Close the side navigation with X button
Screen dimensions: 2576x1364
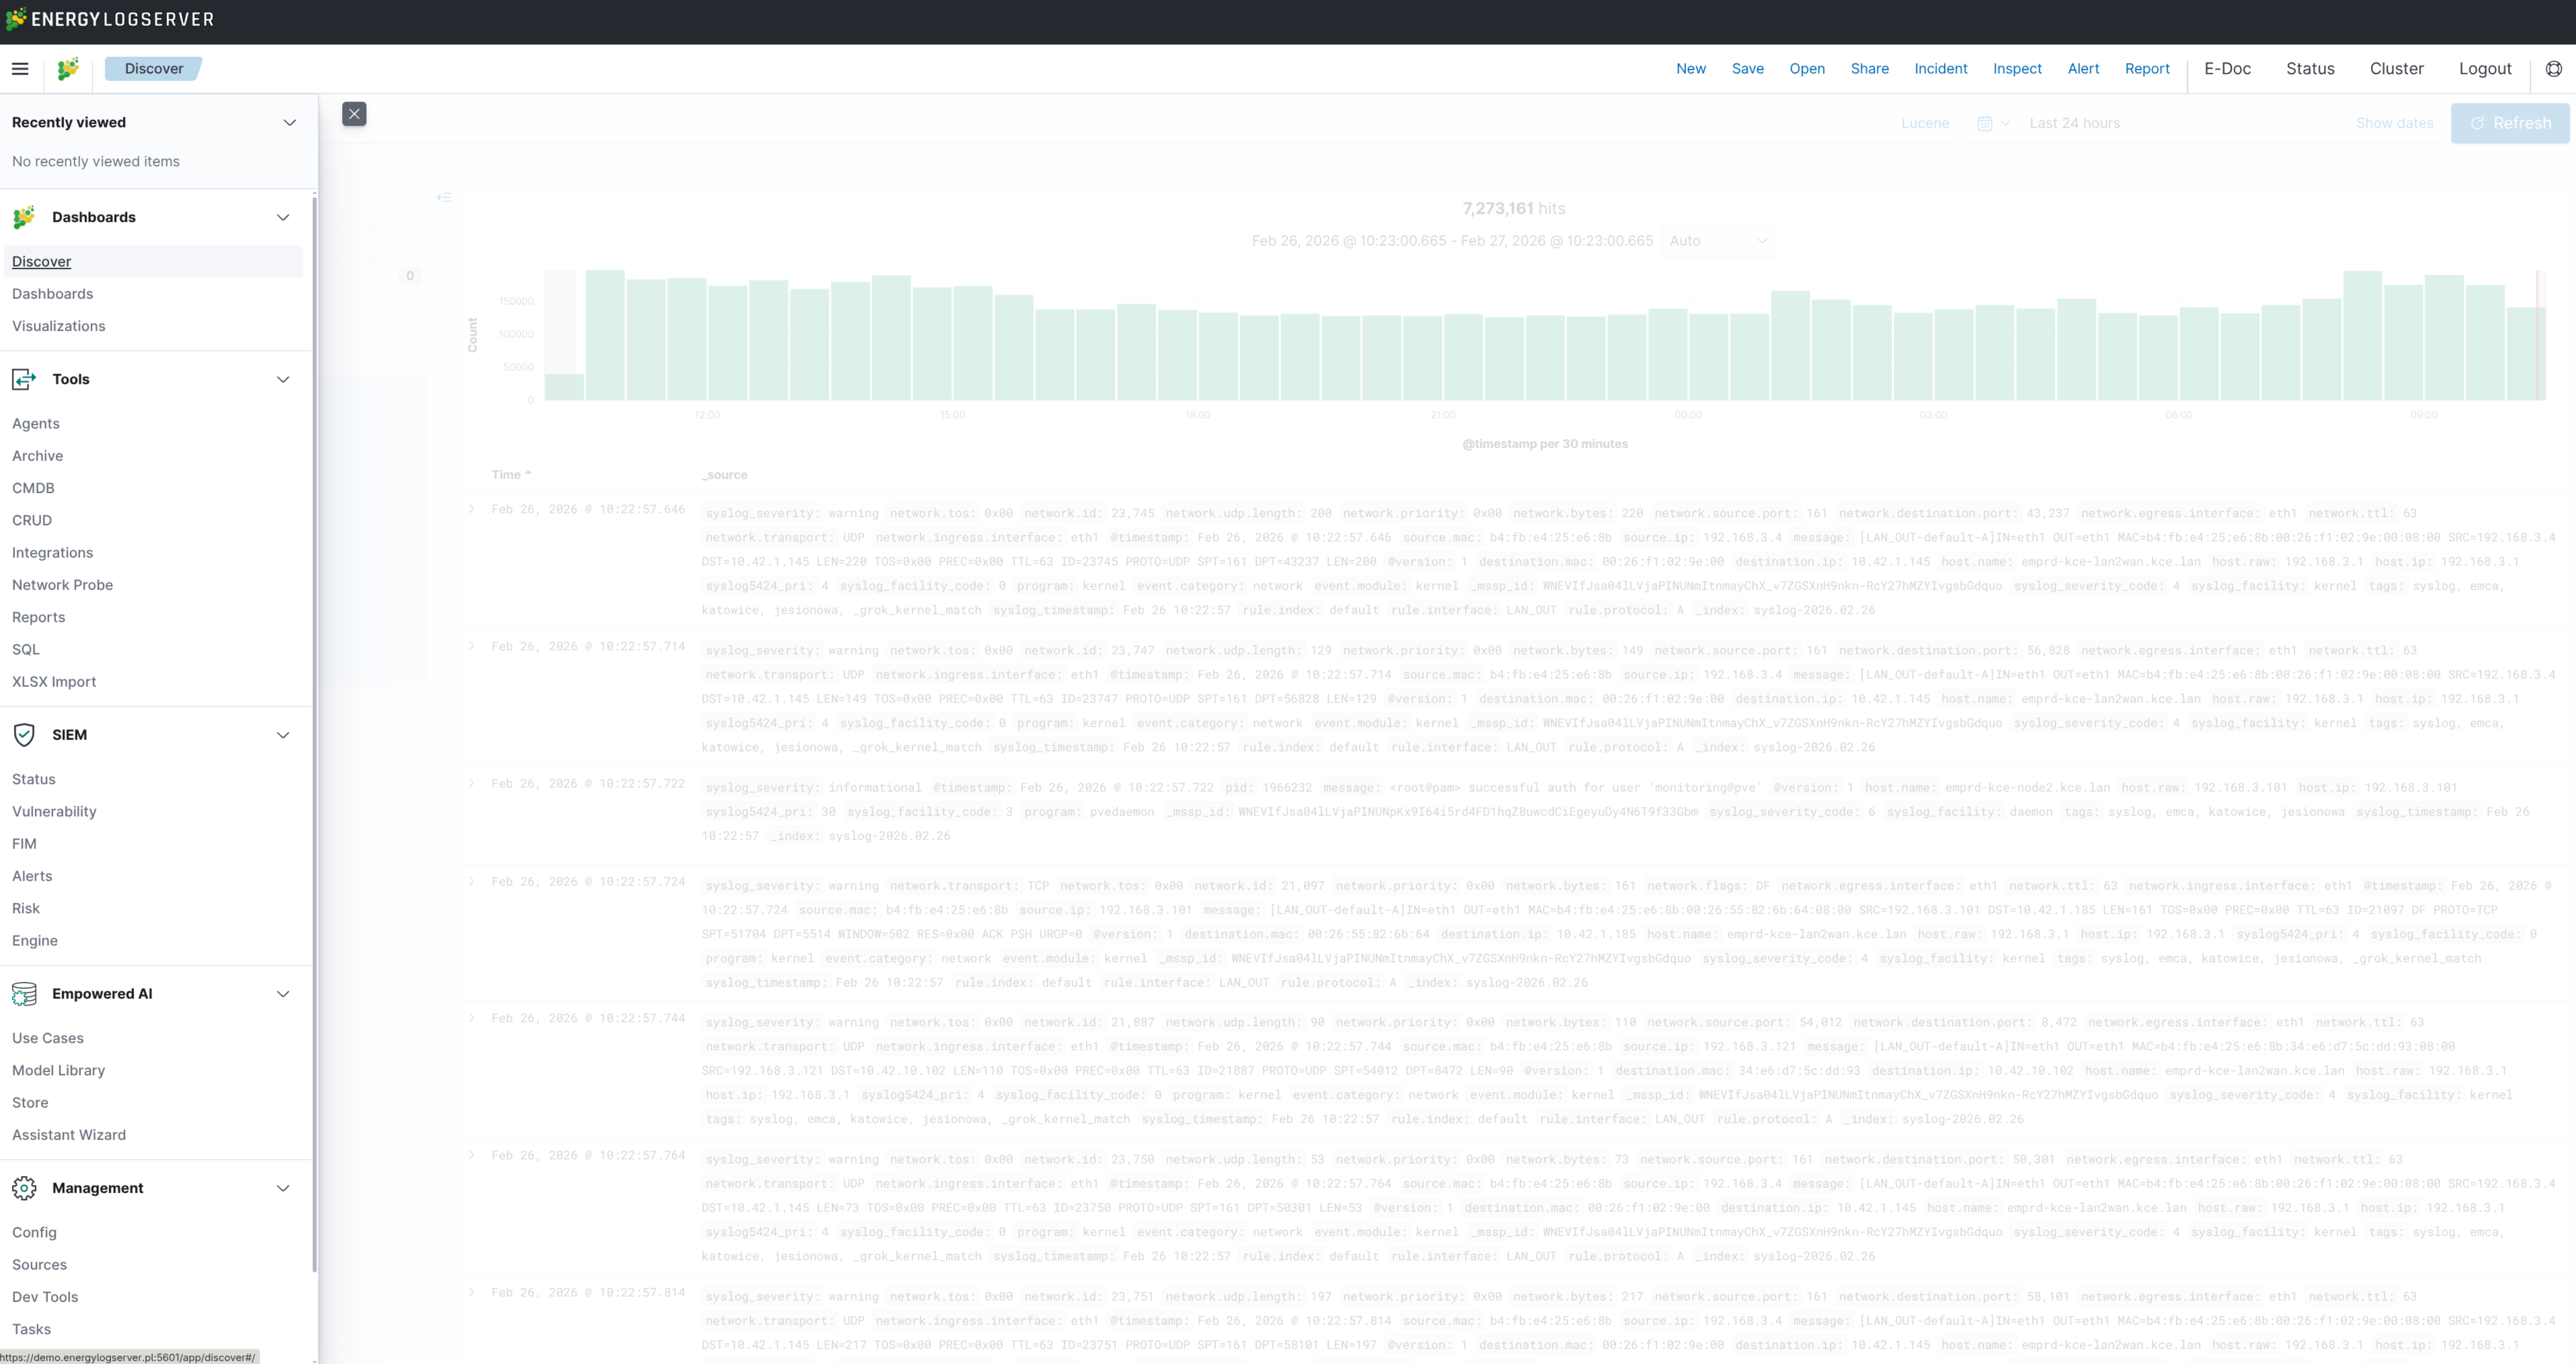click(354, 114)
